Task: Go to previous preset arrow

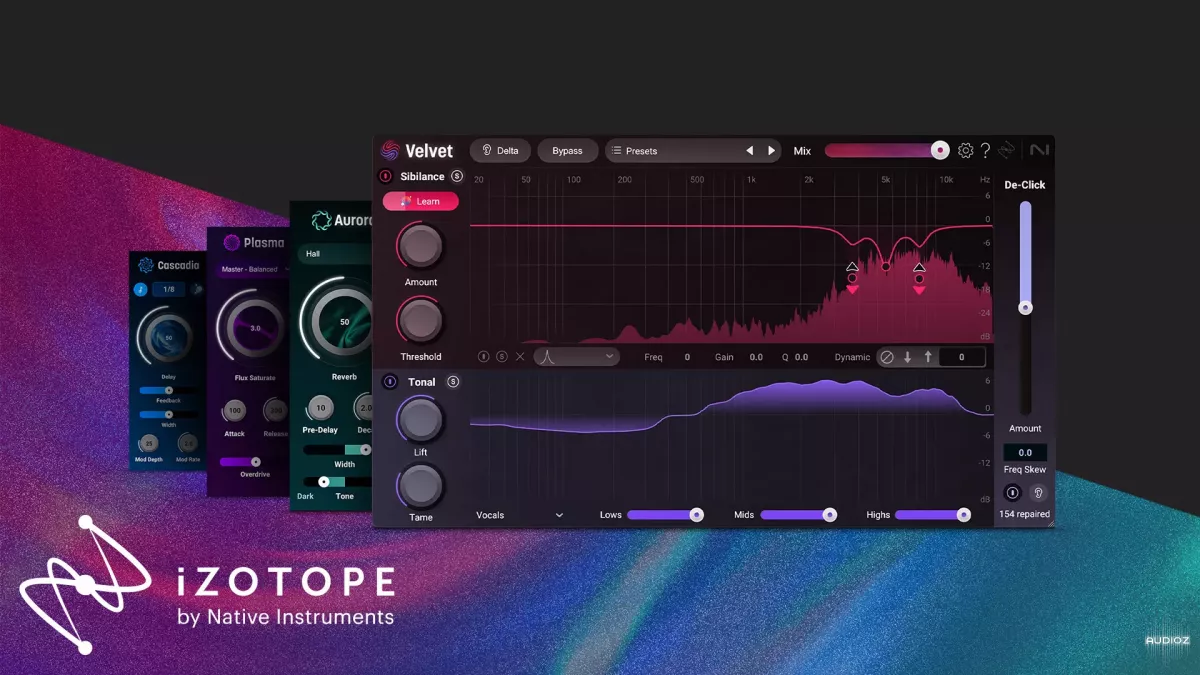Action: tap(749, 151)
